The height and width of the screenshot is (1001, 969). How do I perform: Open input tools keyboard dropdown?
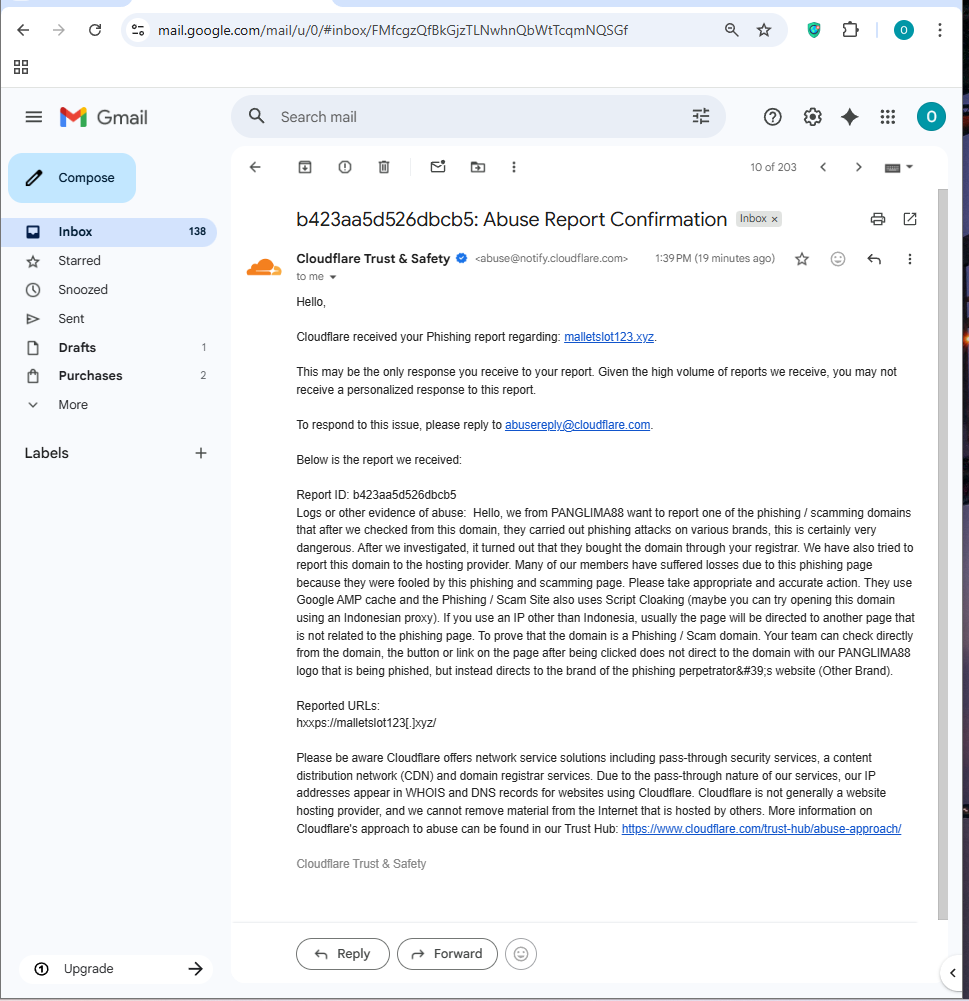899,167
